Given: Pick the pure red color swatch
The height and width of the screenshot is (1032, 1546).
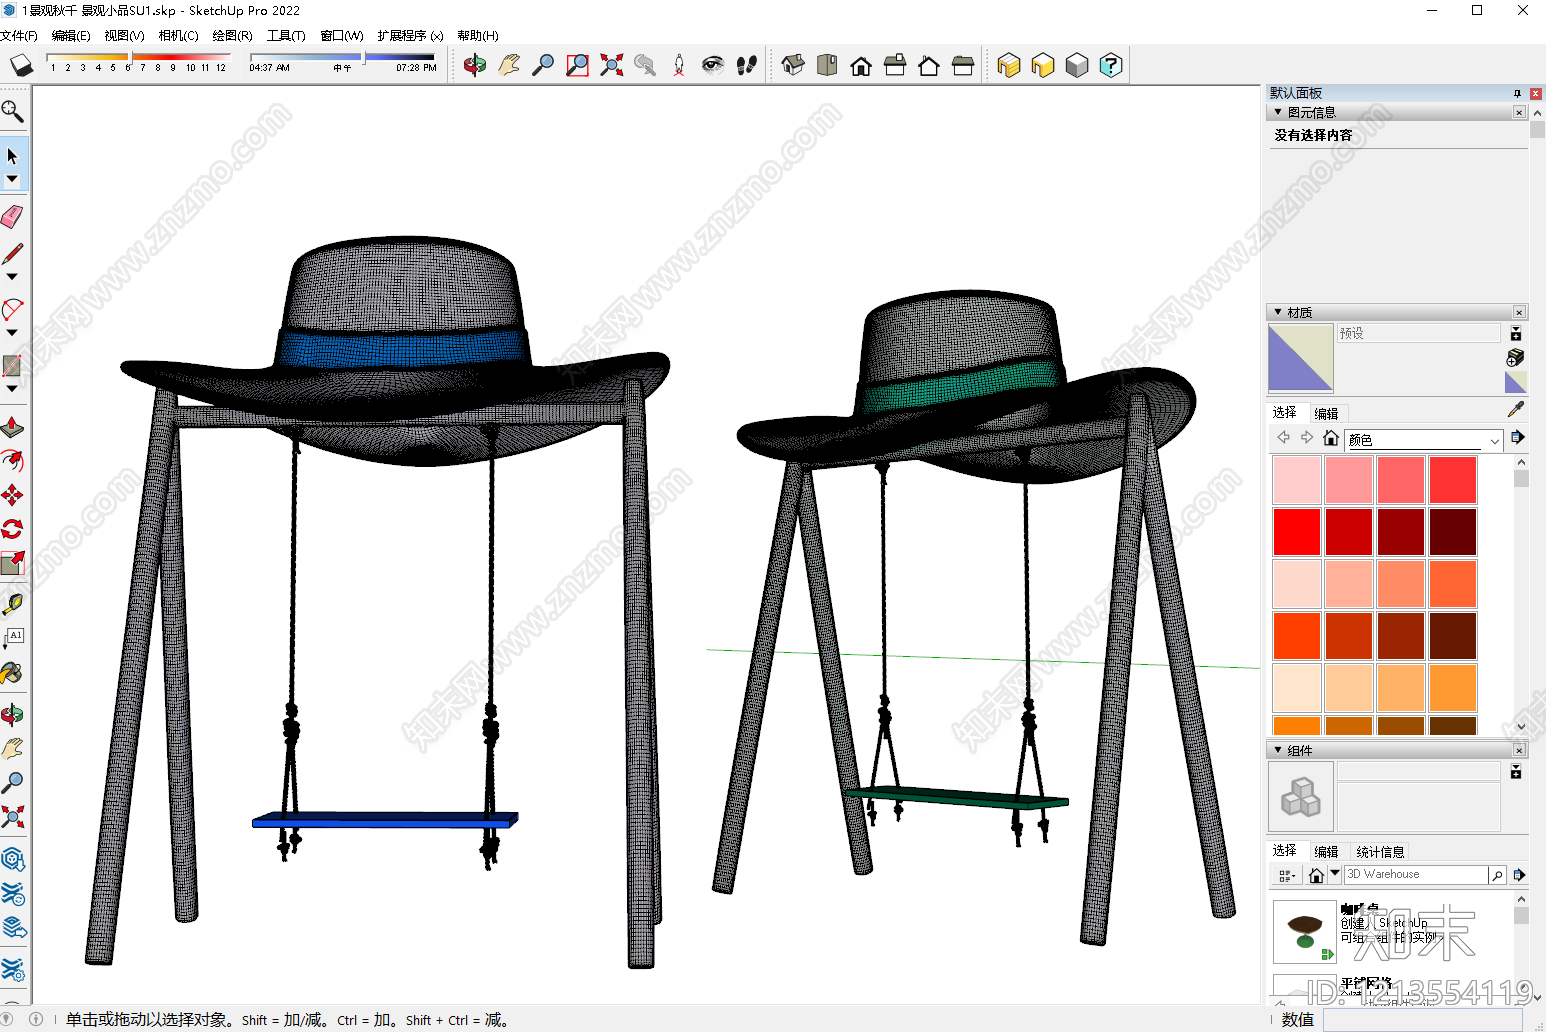Looking at the screenshot, I should tap(1297, 532).
